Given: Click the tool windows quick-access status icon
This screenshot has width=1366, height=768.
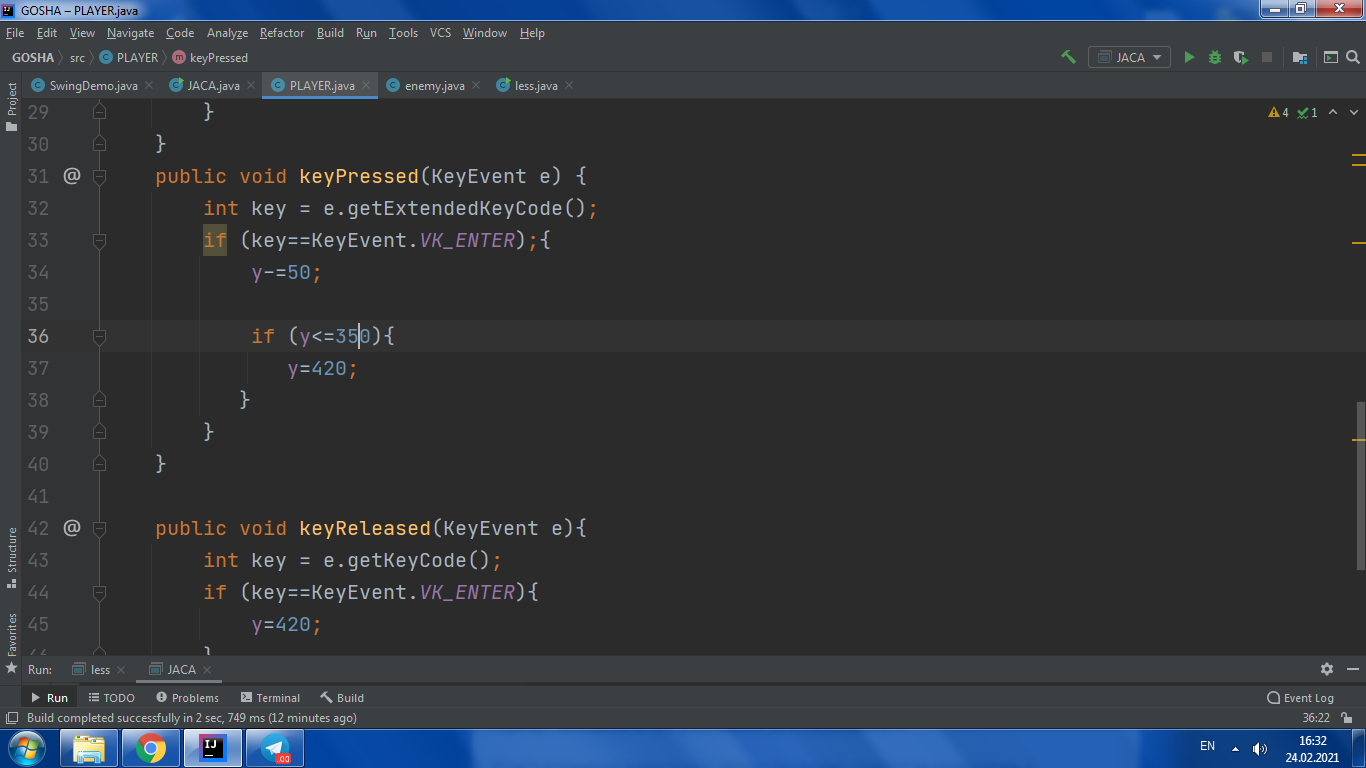Looking at the screenshot, I should click(x=12, y=718).
